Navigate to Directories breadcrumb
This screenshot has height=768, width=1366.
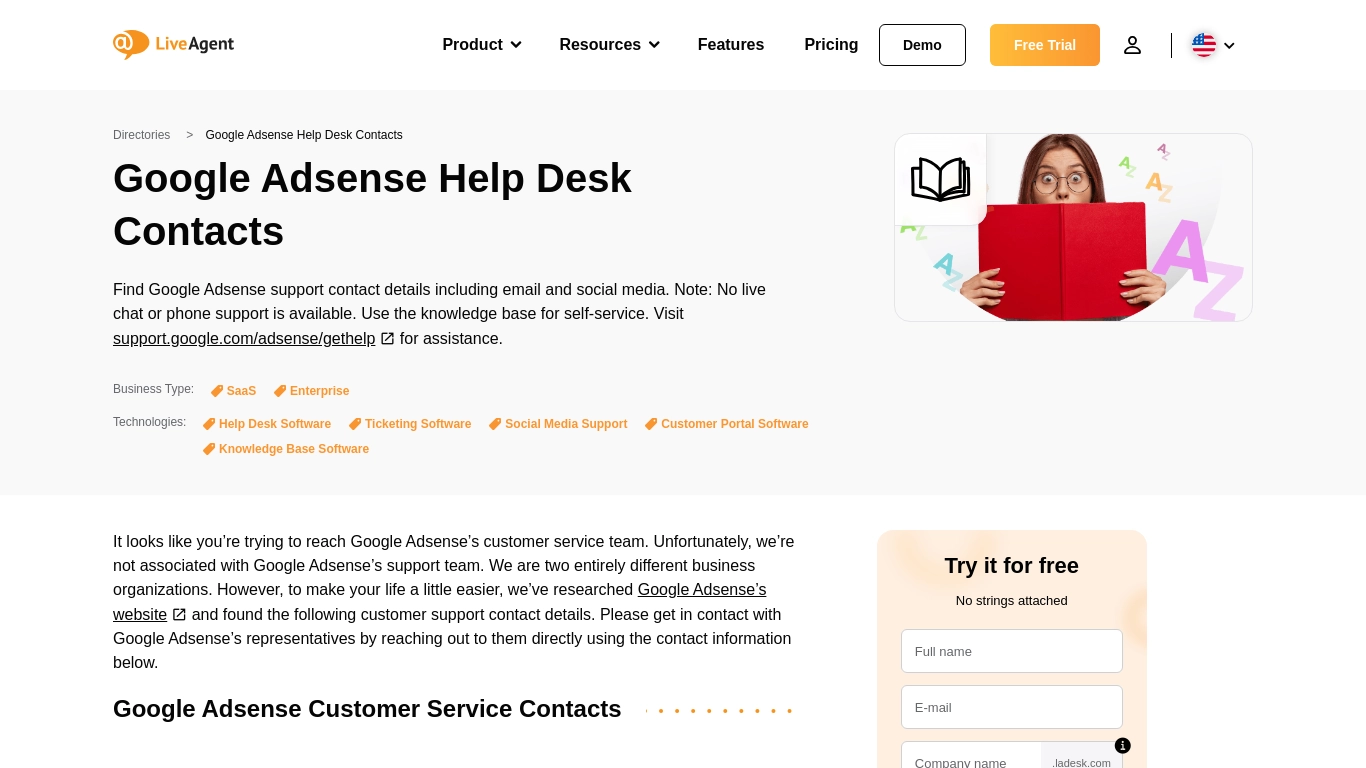141,135
